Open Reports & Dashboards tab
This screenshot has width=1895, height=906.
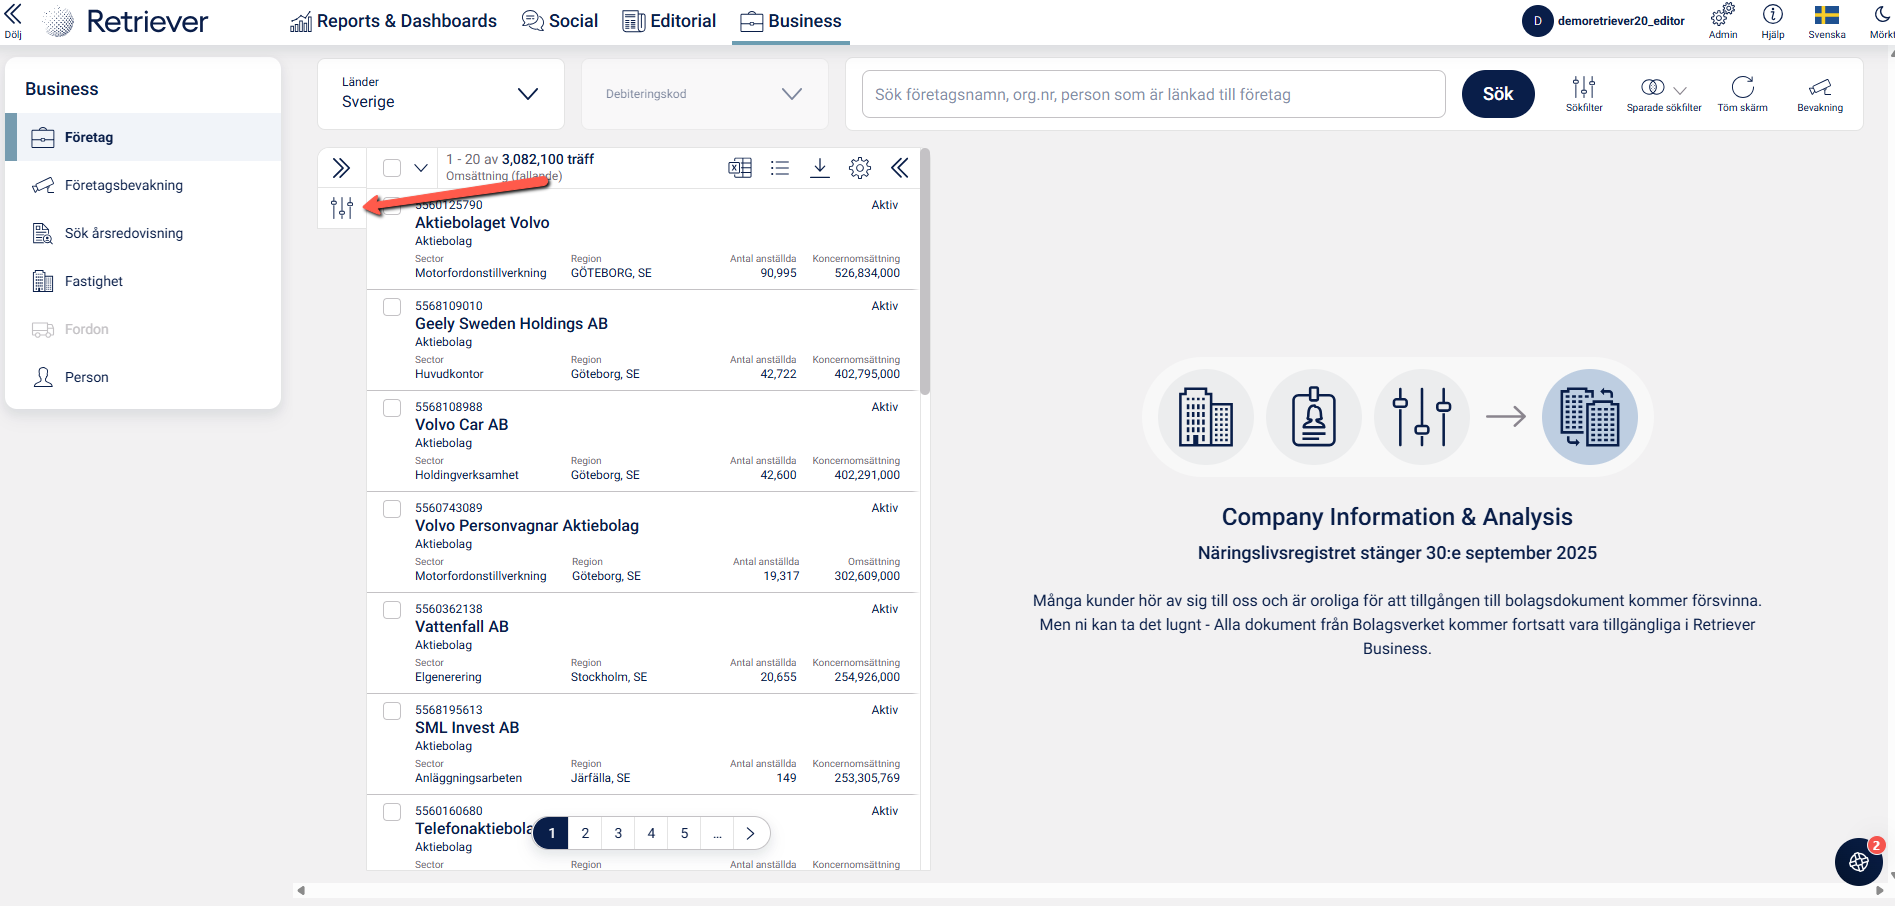(x=393, y=21)
